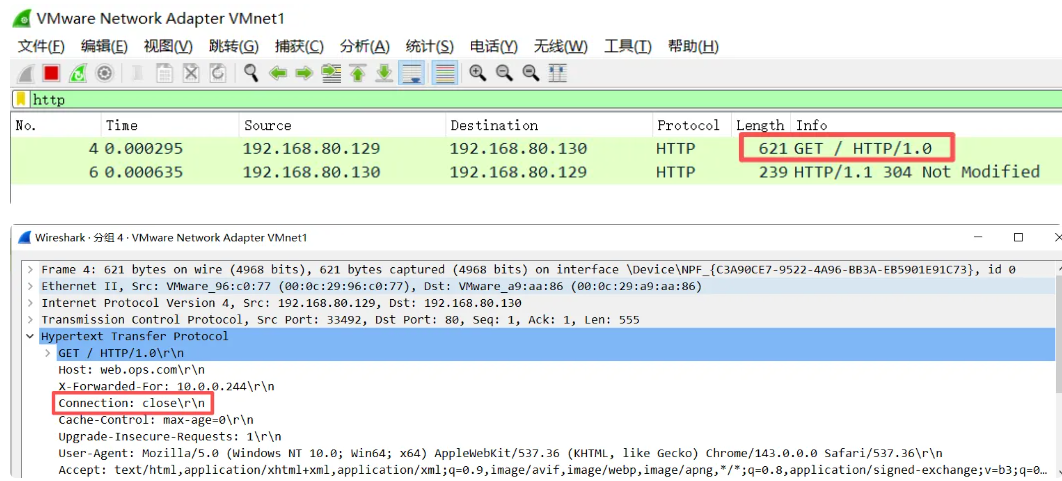Click the display filter bookmark icon

(21, 99)
